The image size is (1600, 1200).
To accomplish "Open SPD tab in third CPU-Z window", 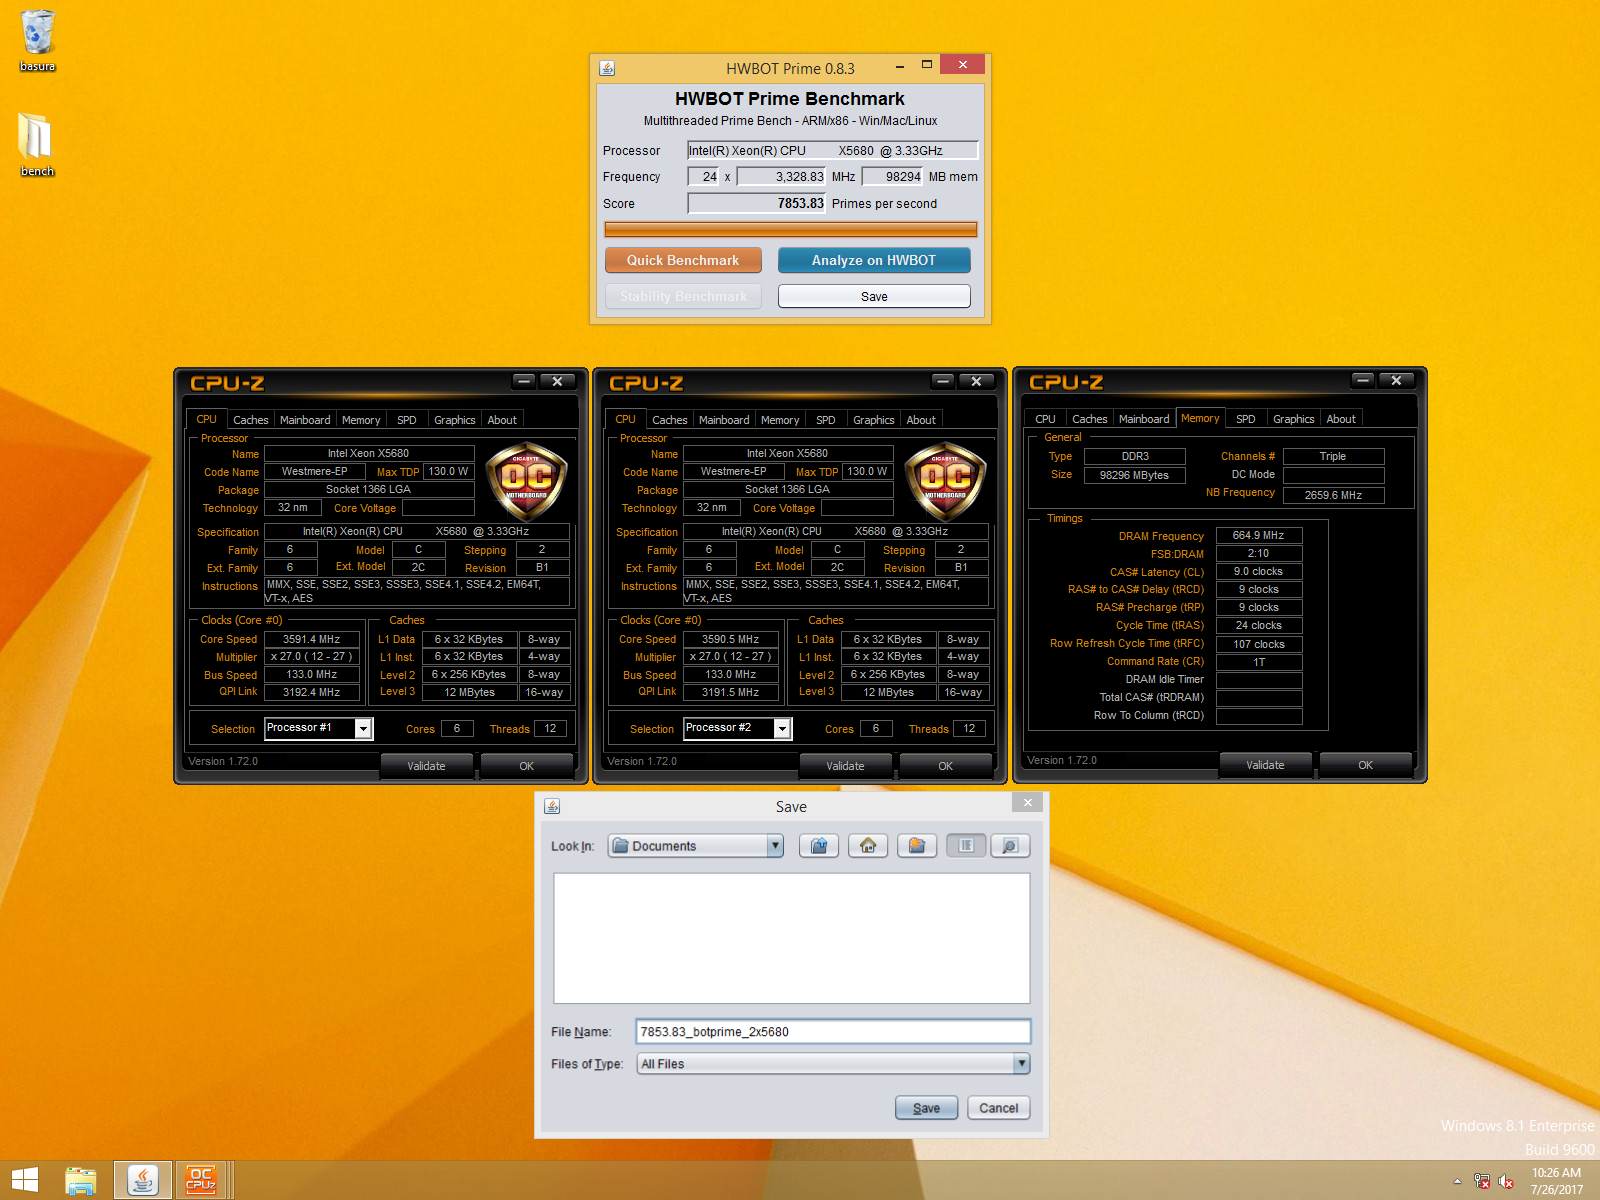I will (x=1246, y=419).
